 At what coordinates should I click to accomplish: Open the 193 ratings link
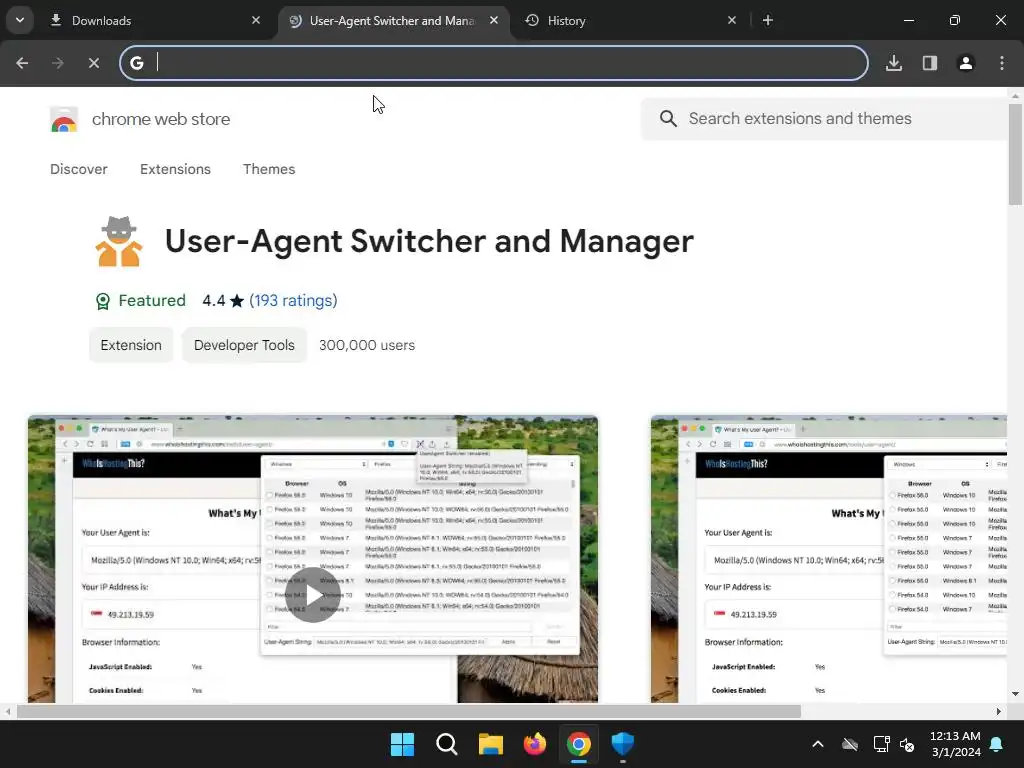point(293,300)
